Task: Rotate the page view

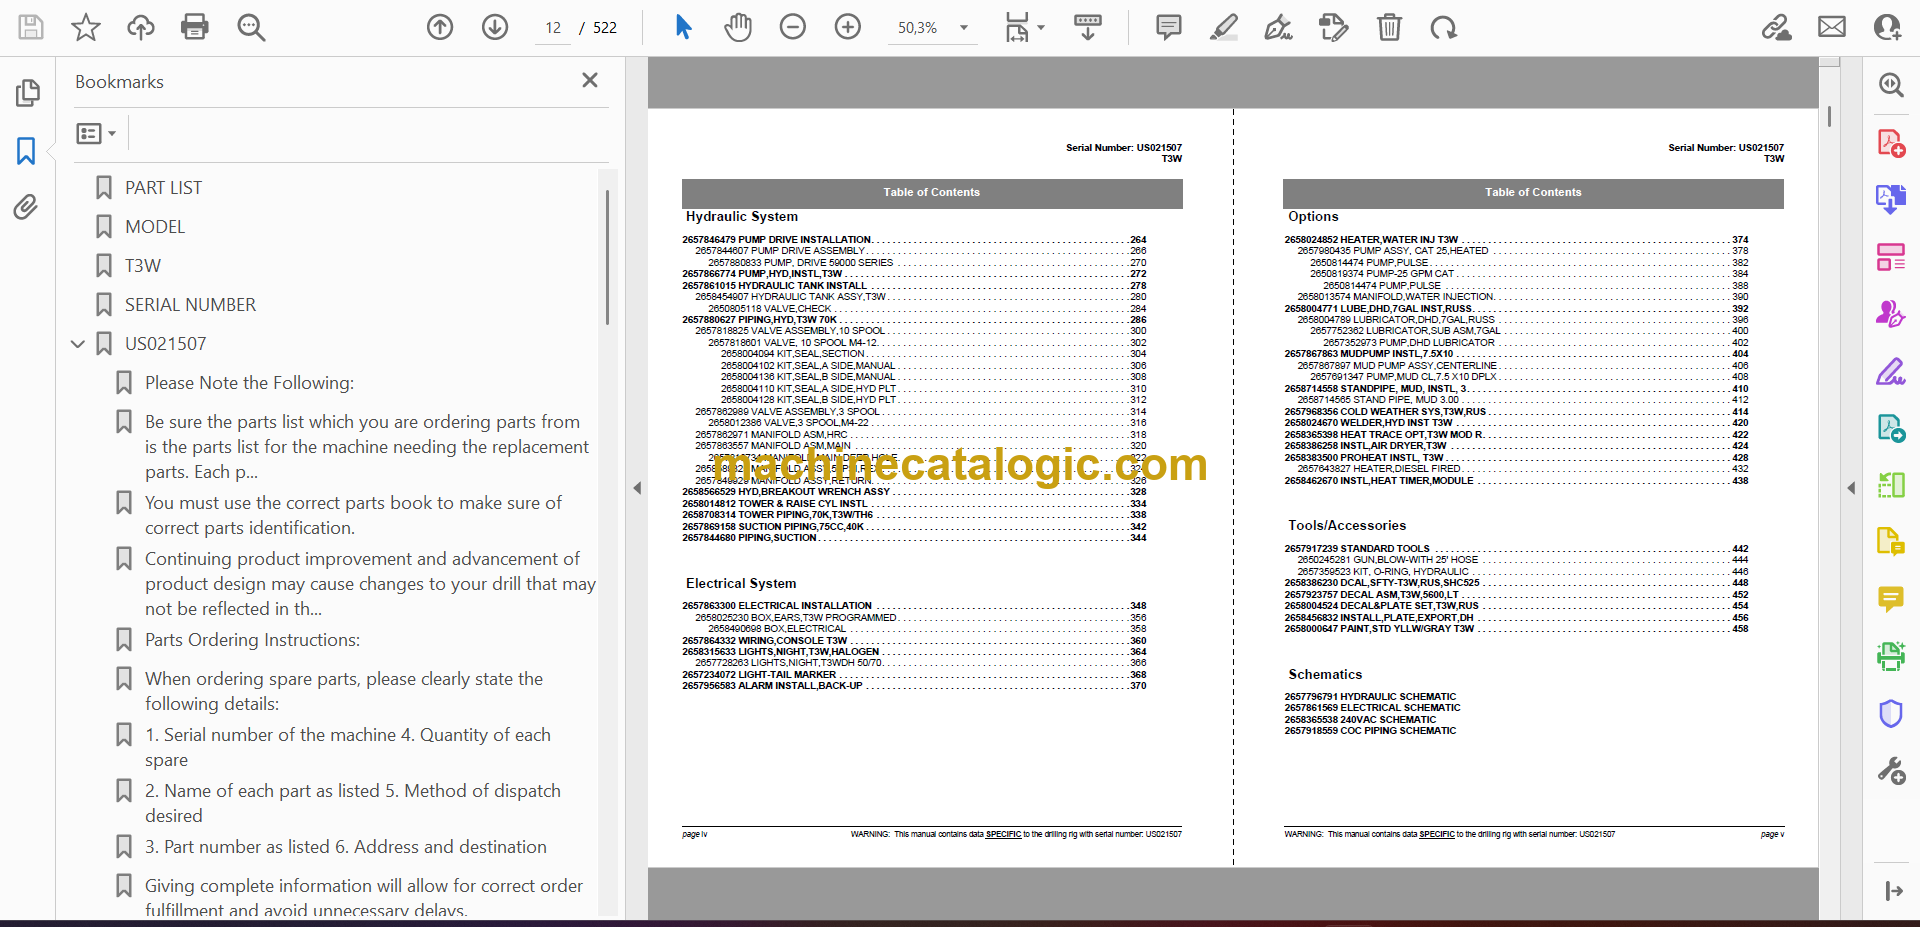Action: pyautogui.click(x=1443, y=27)
